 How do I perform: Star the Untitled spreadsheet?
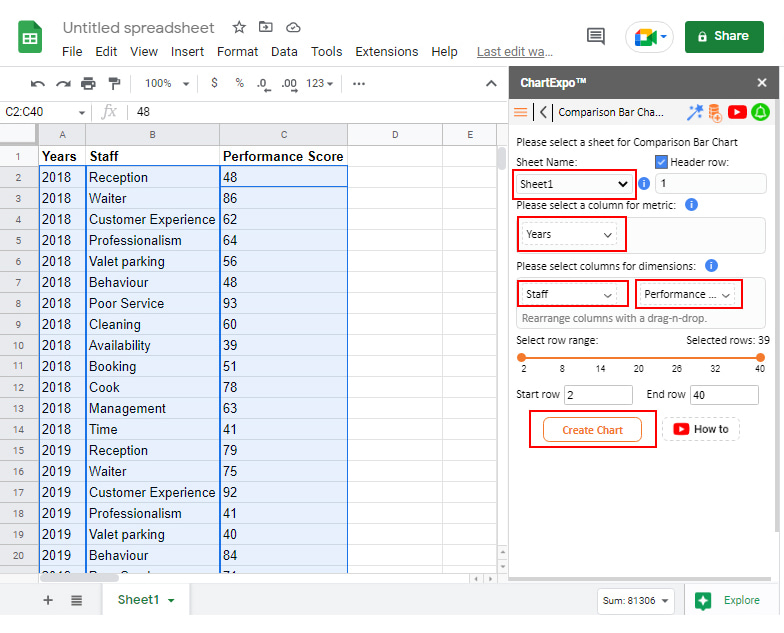pos(239,27)
